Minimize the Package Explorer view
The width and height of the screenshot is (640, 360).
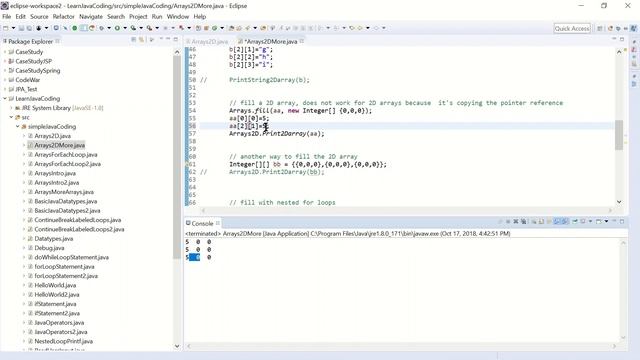point(168,39)
